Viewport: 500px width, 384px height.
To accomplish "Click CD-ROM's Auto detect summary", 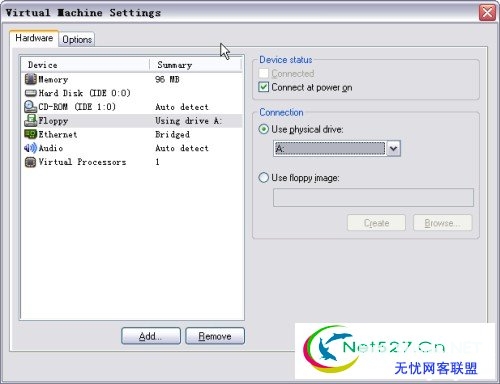I will [x=182, y=107].
